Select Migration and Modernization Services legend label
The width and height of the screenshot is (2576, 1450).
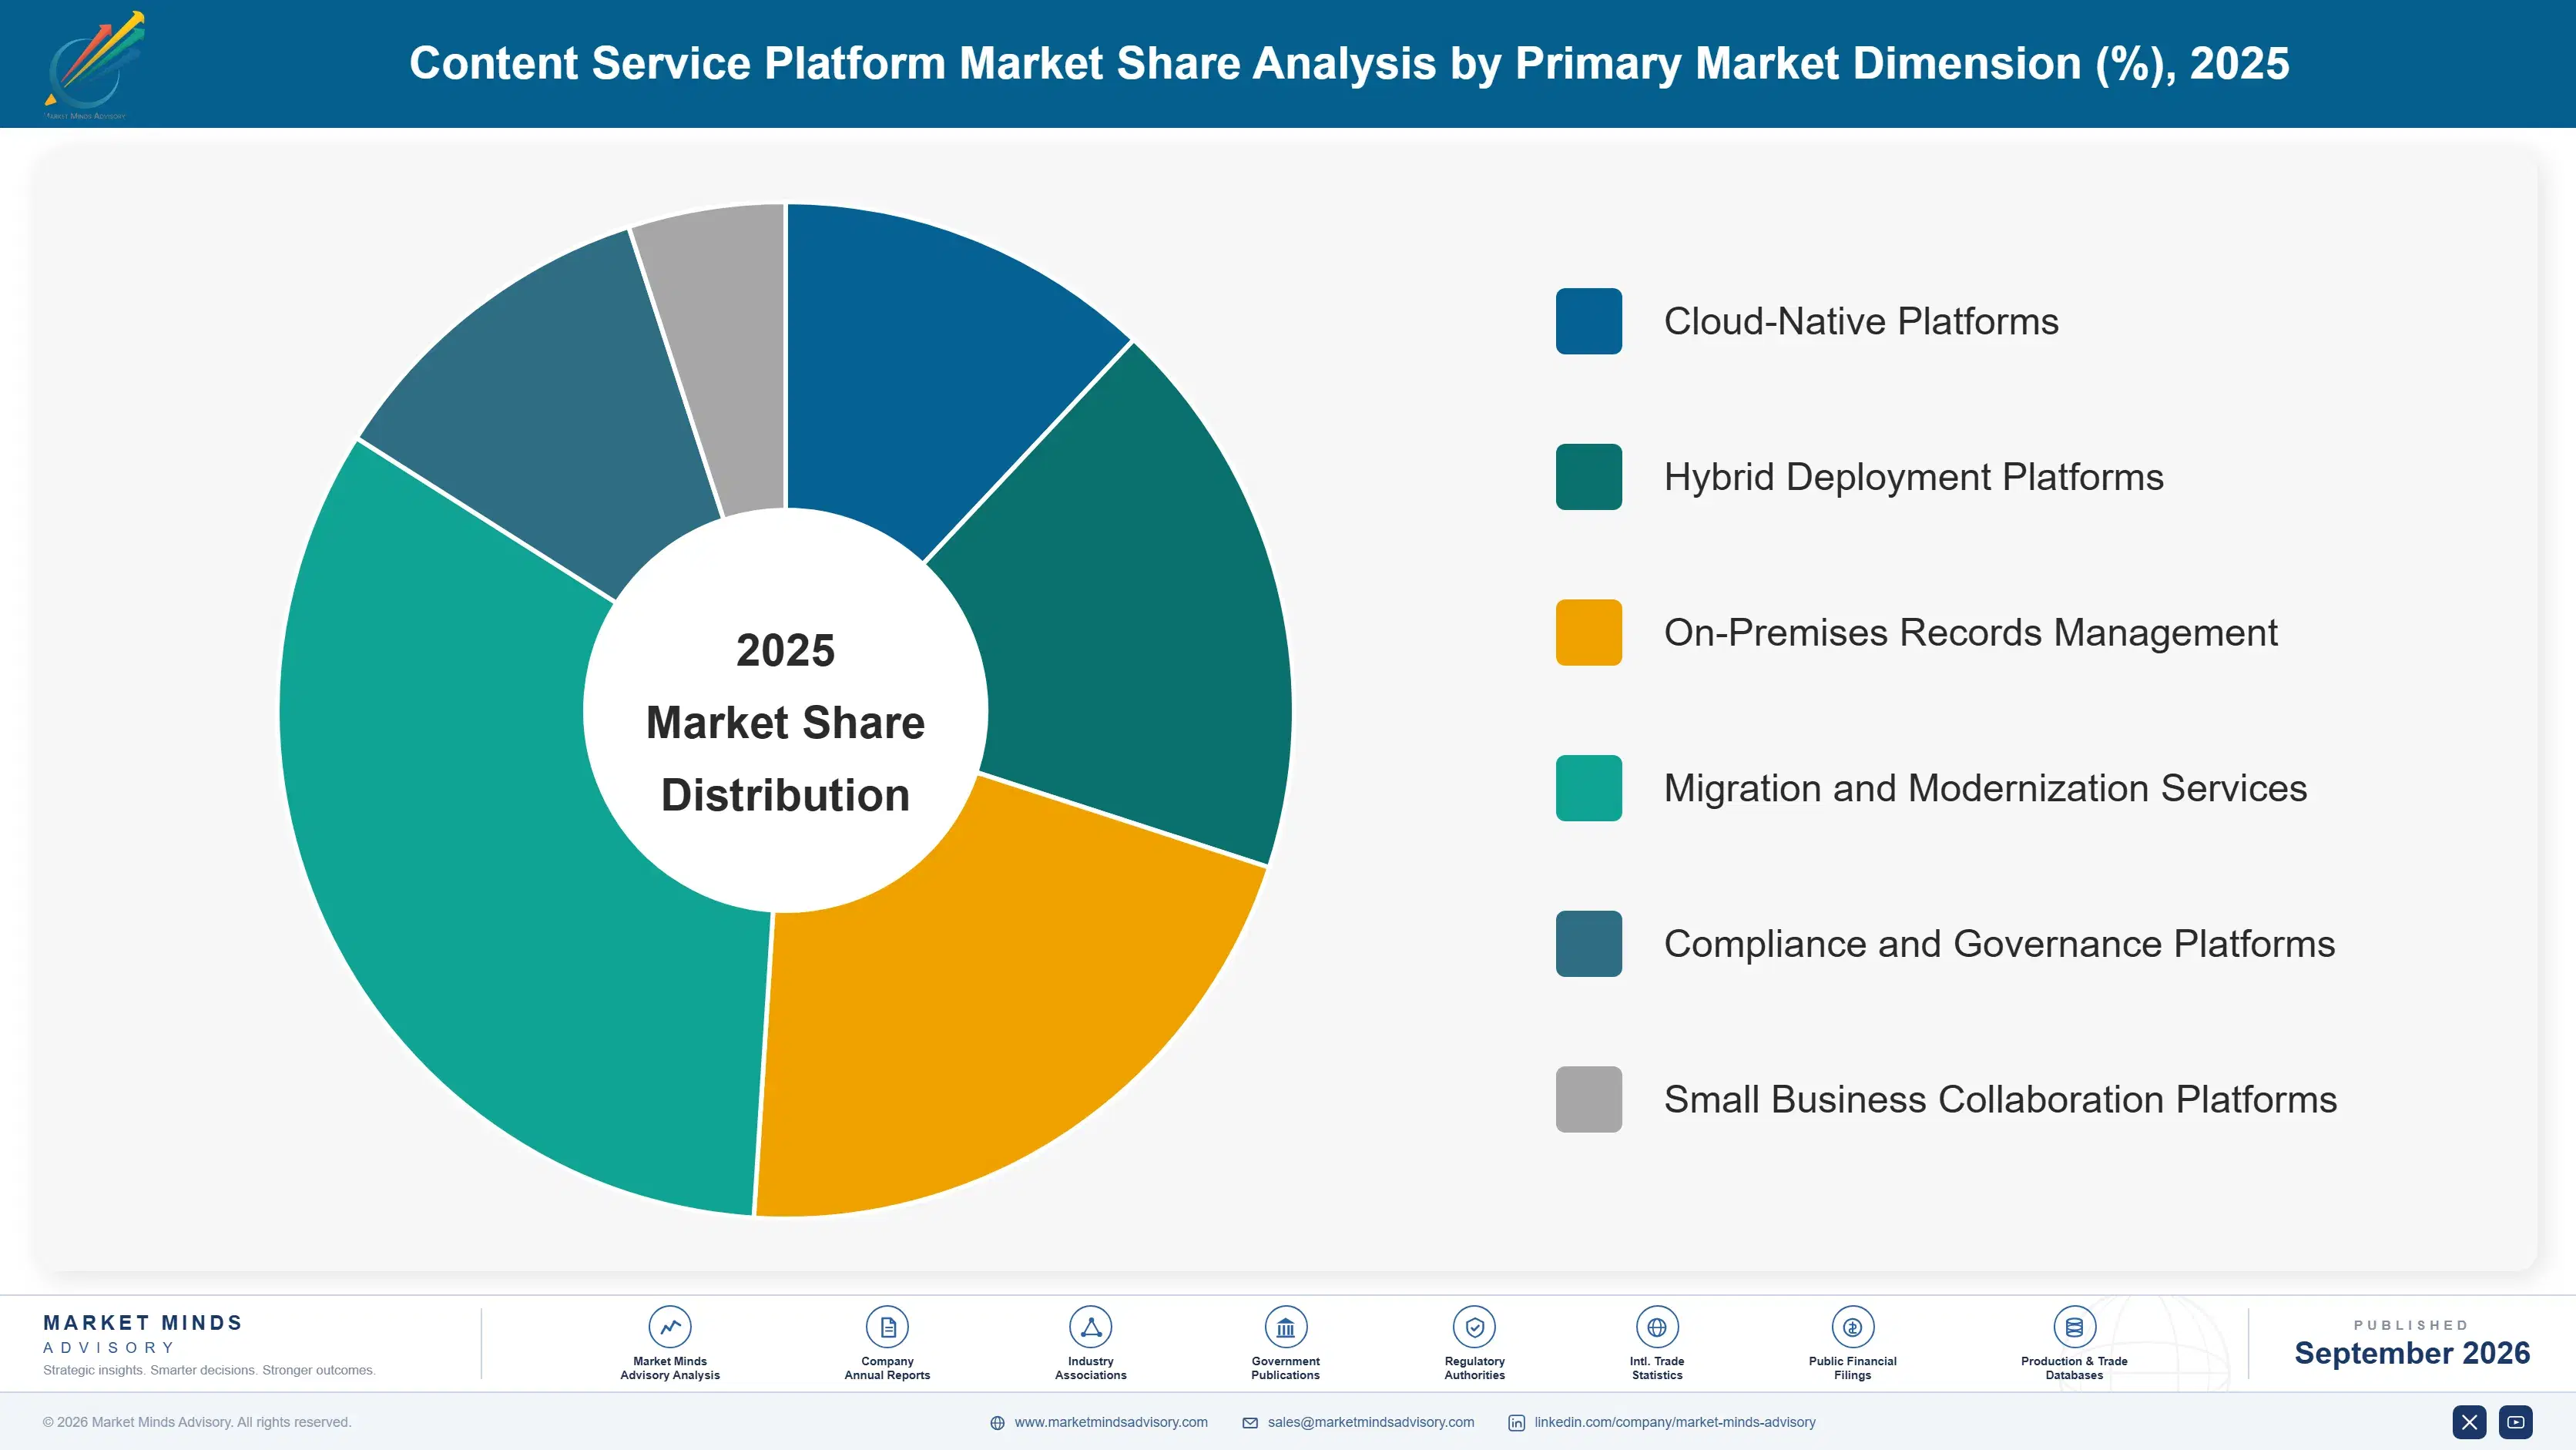tap(1986, 788)
